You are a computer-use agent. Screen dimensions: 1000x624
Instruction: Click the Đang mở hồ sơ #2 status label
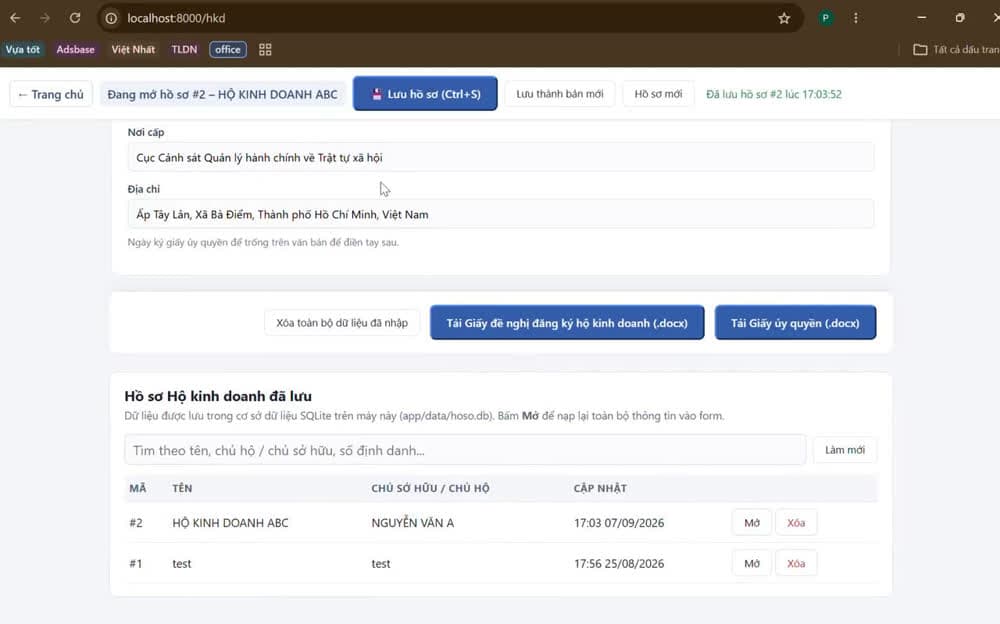[222, 94]
